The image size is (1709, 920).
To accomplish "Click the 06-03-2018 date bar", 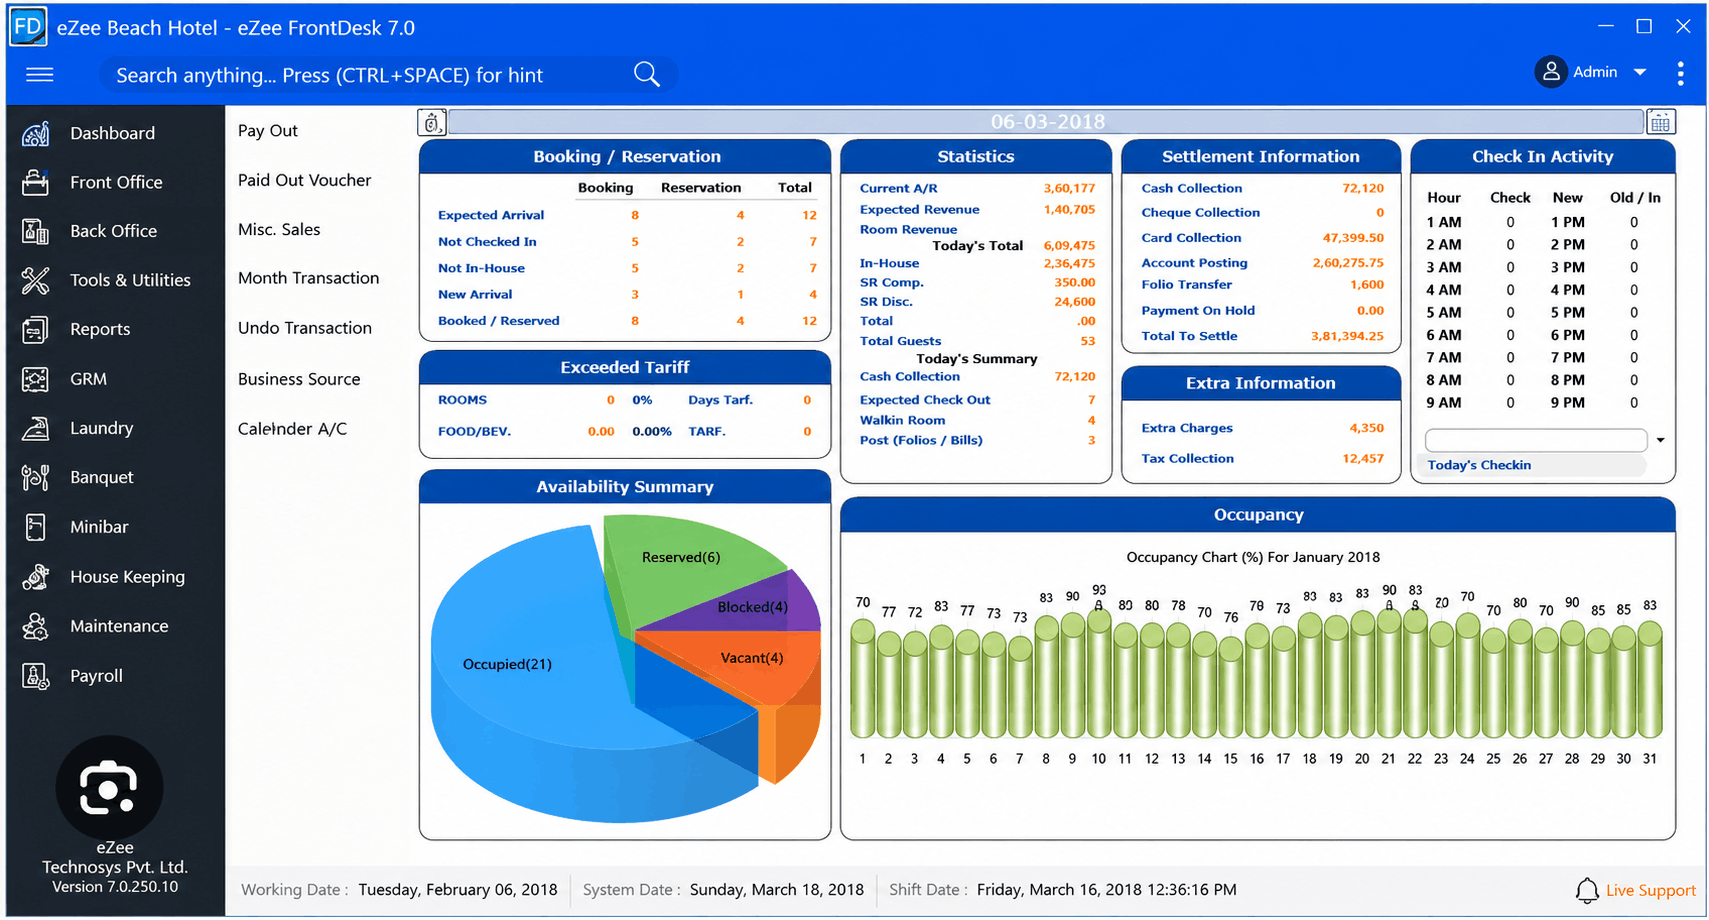I will tap(1047, 122).
